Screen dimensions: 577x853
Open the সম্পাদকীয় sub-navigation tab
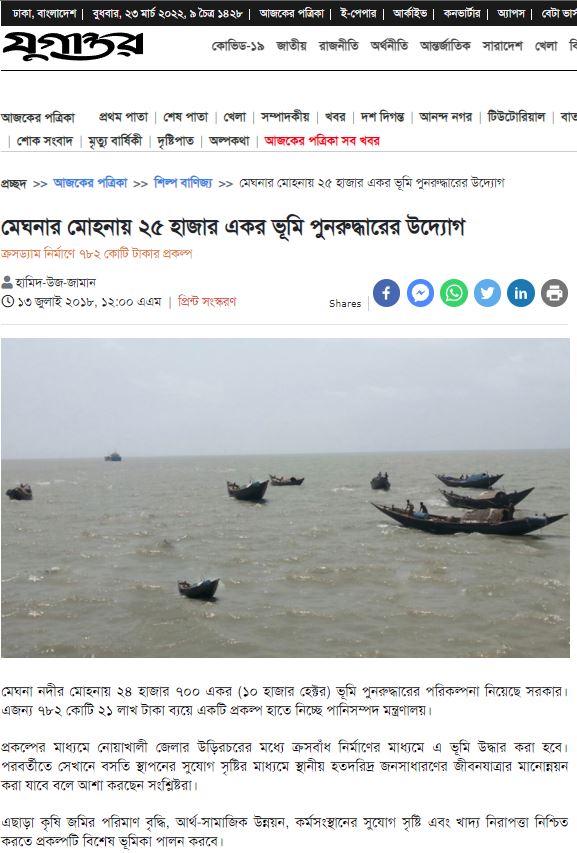tap(285, 117)
